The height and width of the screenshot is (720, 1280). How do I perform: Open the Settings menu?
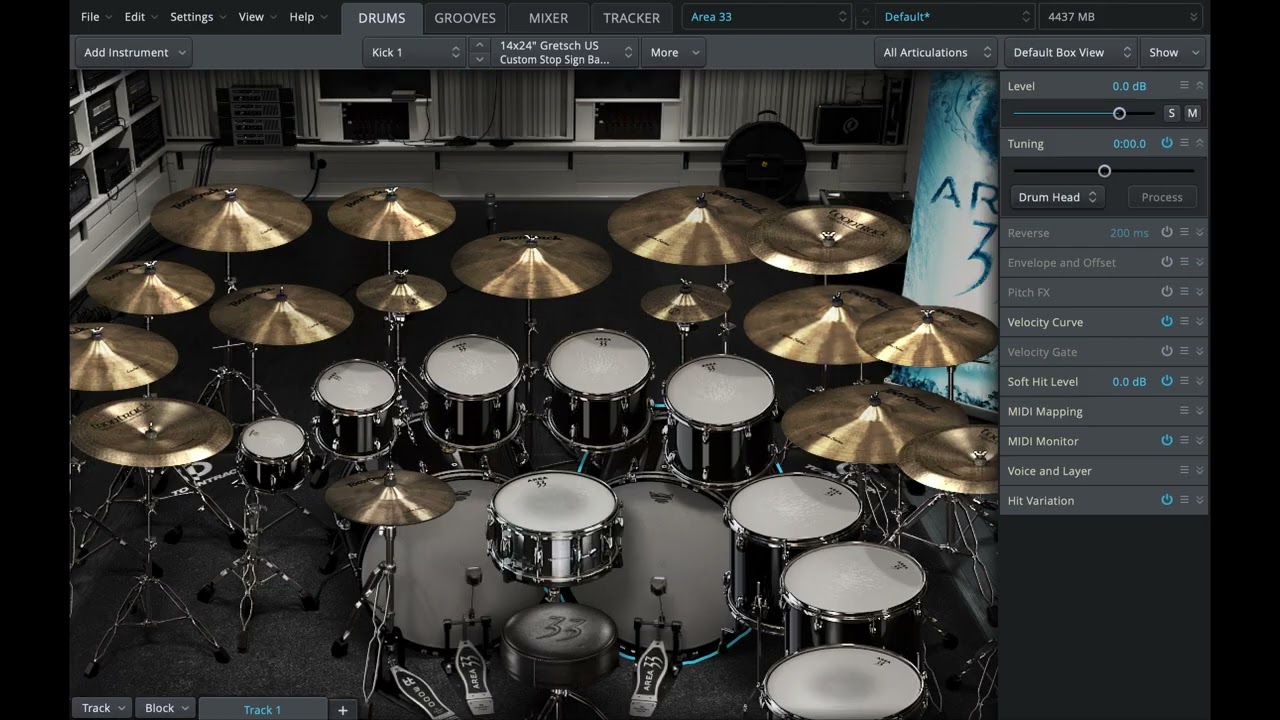point(197,17)
